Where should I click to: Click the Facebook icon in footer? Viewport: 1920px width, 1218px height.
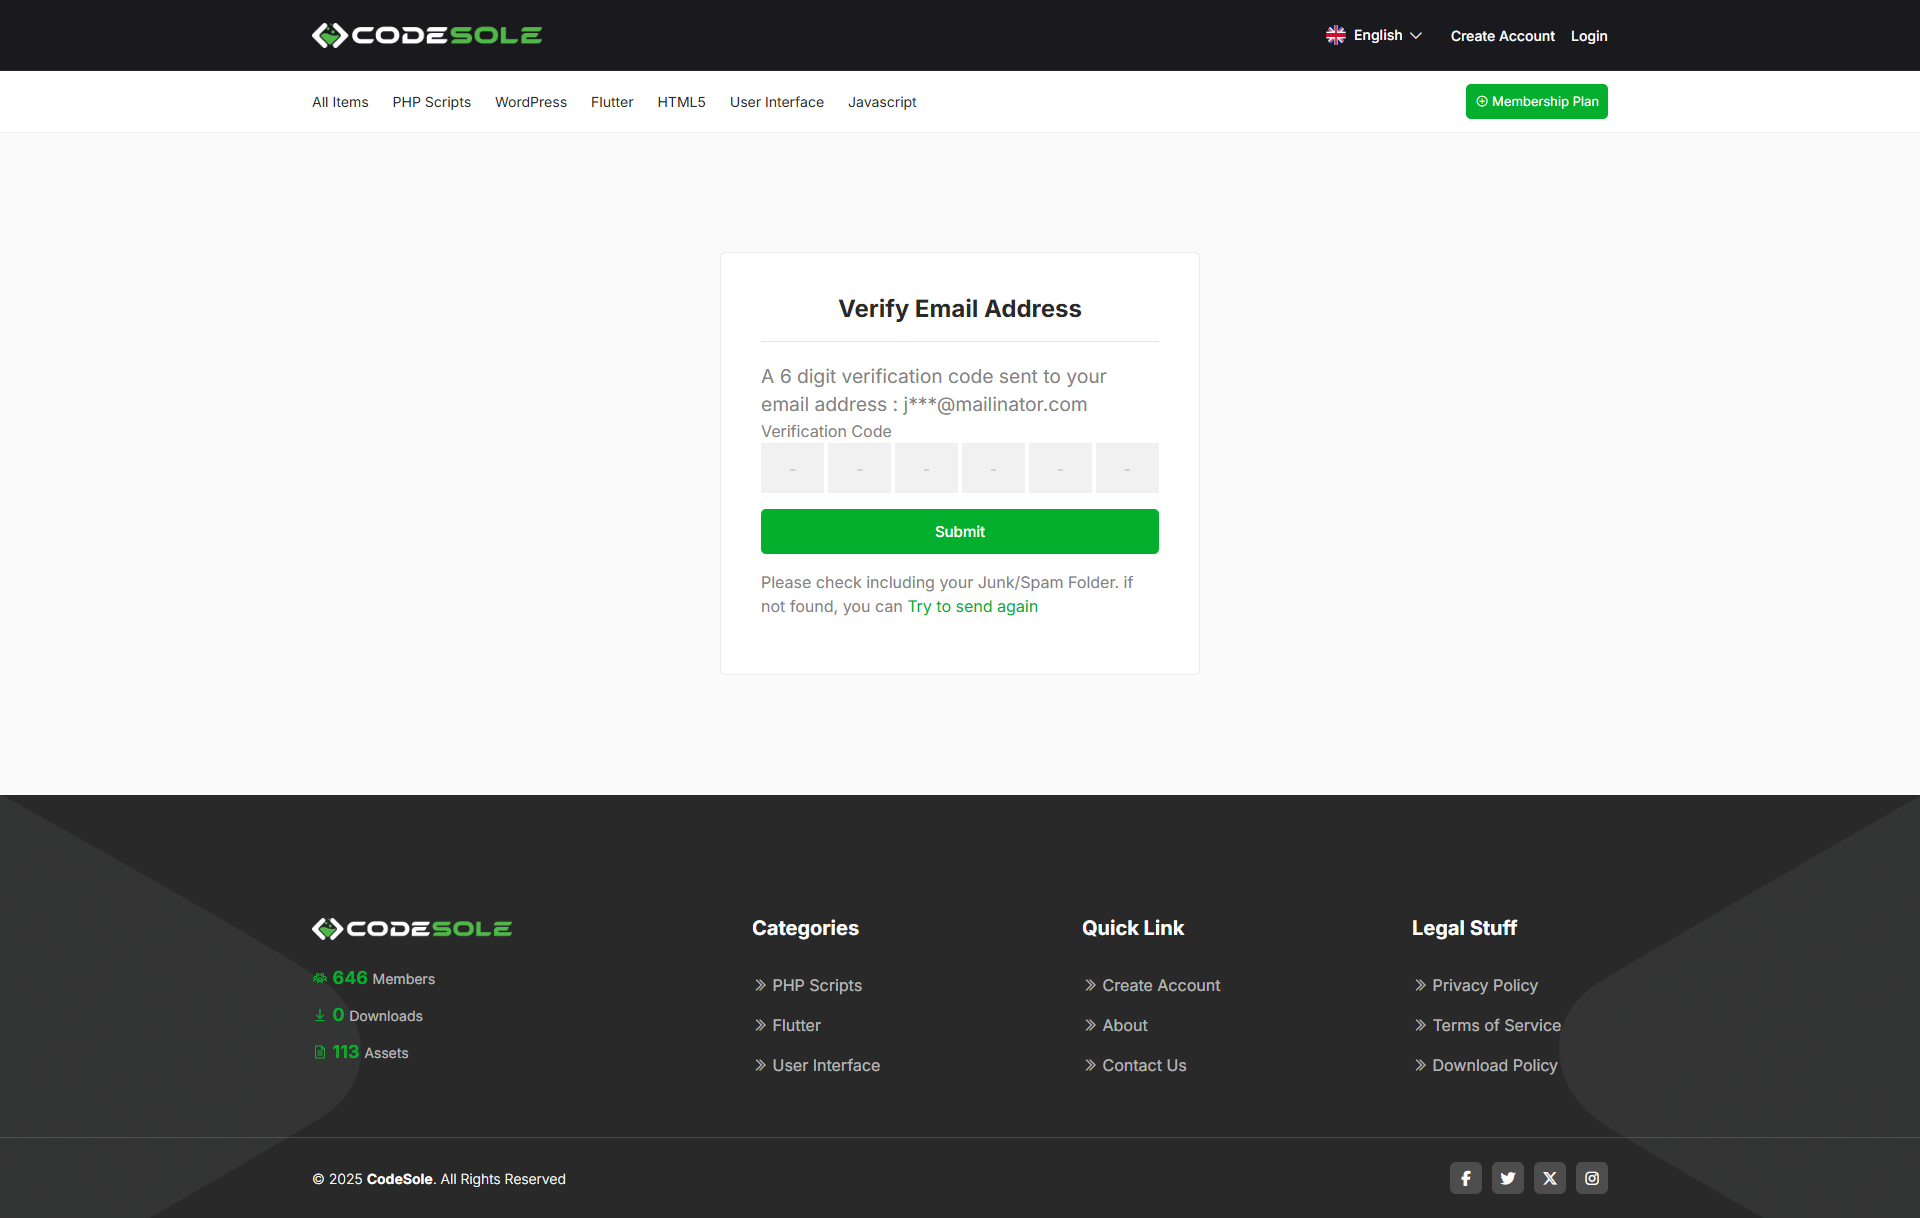(x=1465, y=1178)
